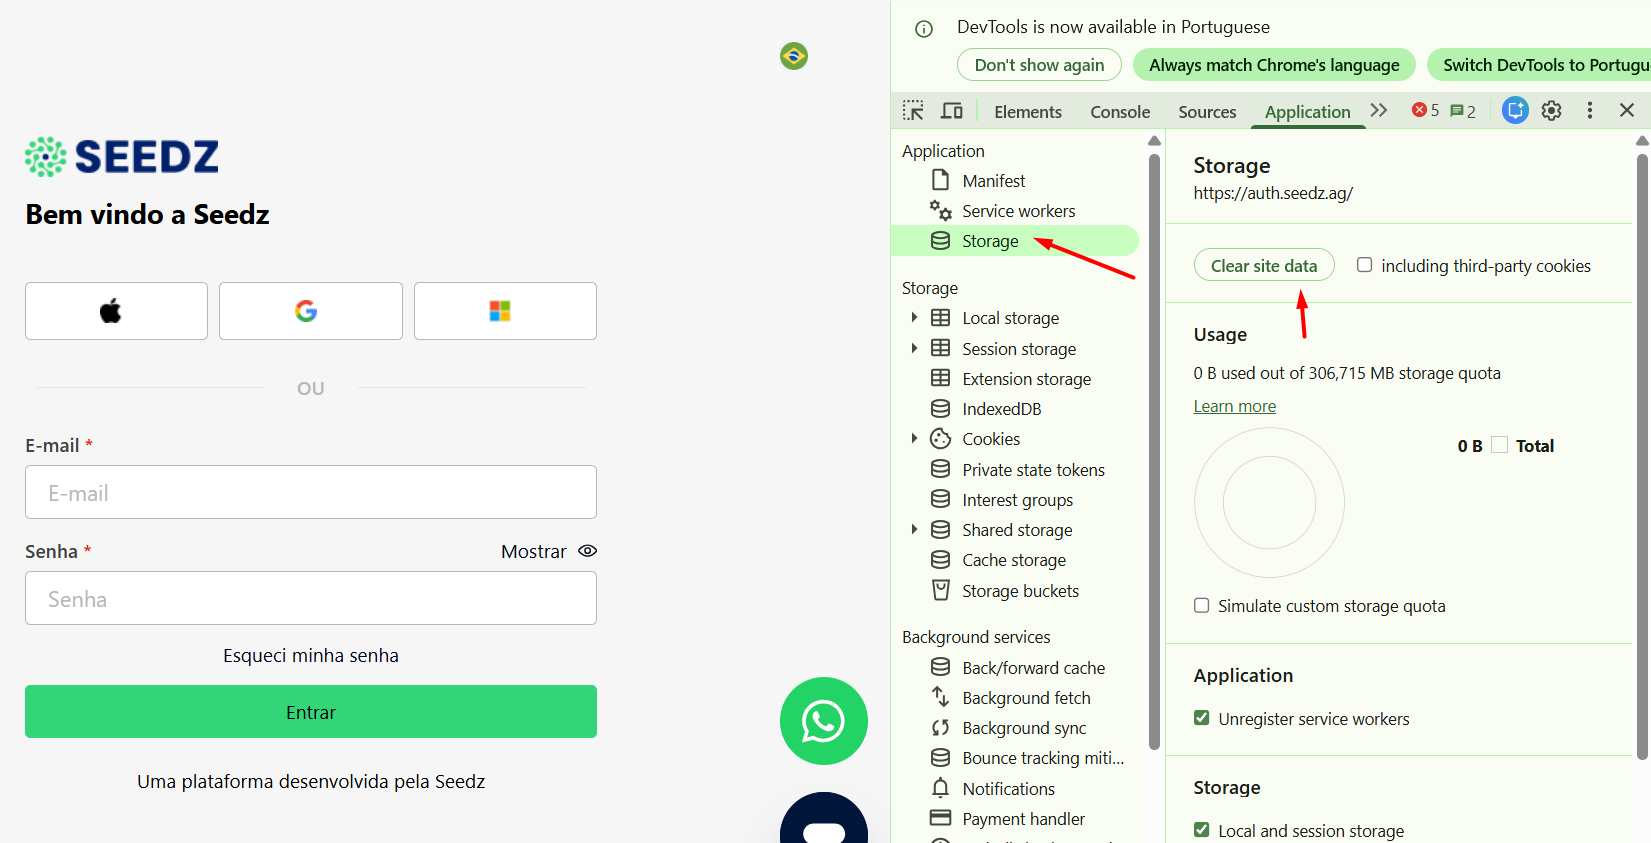
Task: Enable including third-party cookies checkbox
Action: [x=1364, y=265]
